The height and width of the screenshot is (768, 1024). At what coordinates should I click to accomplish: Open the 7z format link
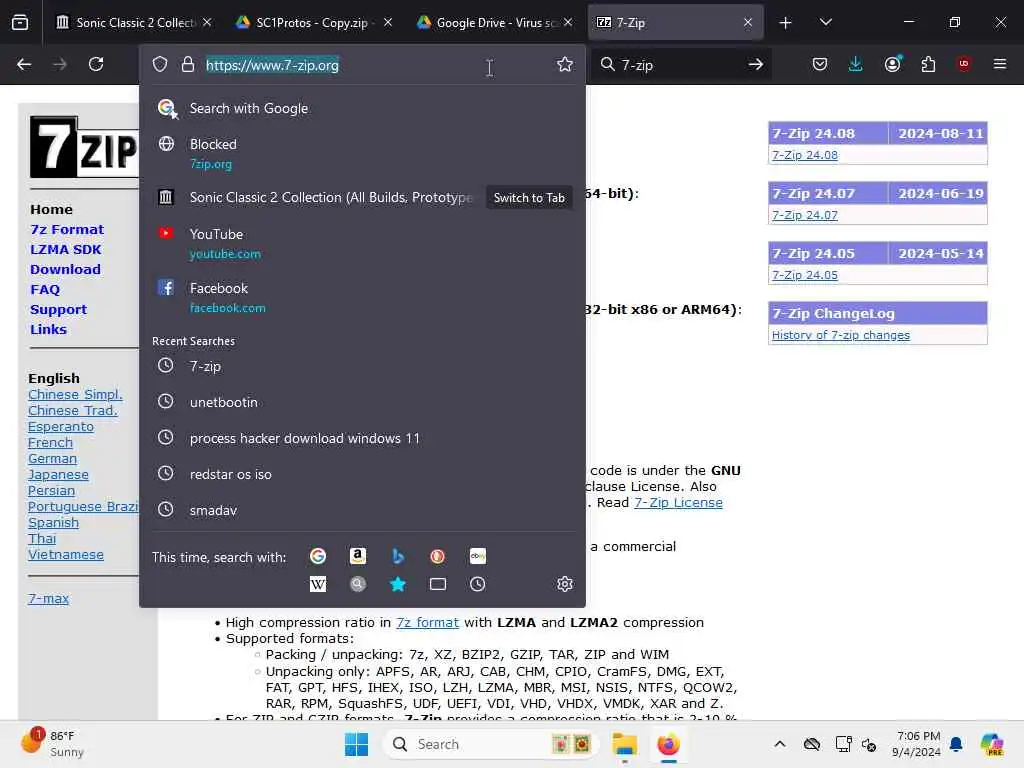click(x=427, y=622)
